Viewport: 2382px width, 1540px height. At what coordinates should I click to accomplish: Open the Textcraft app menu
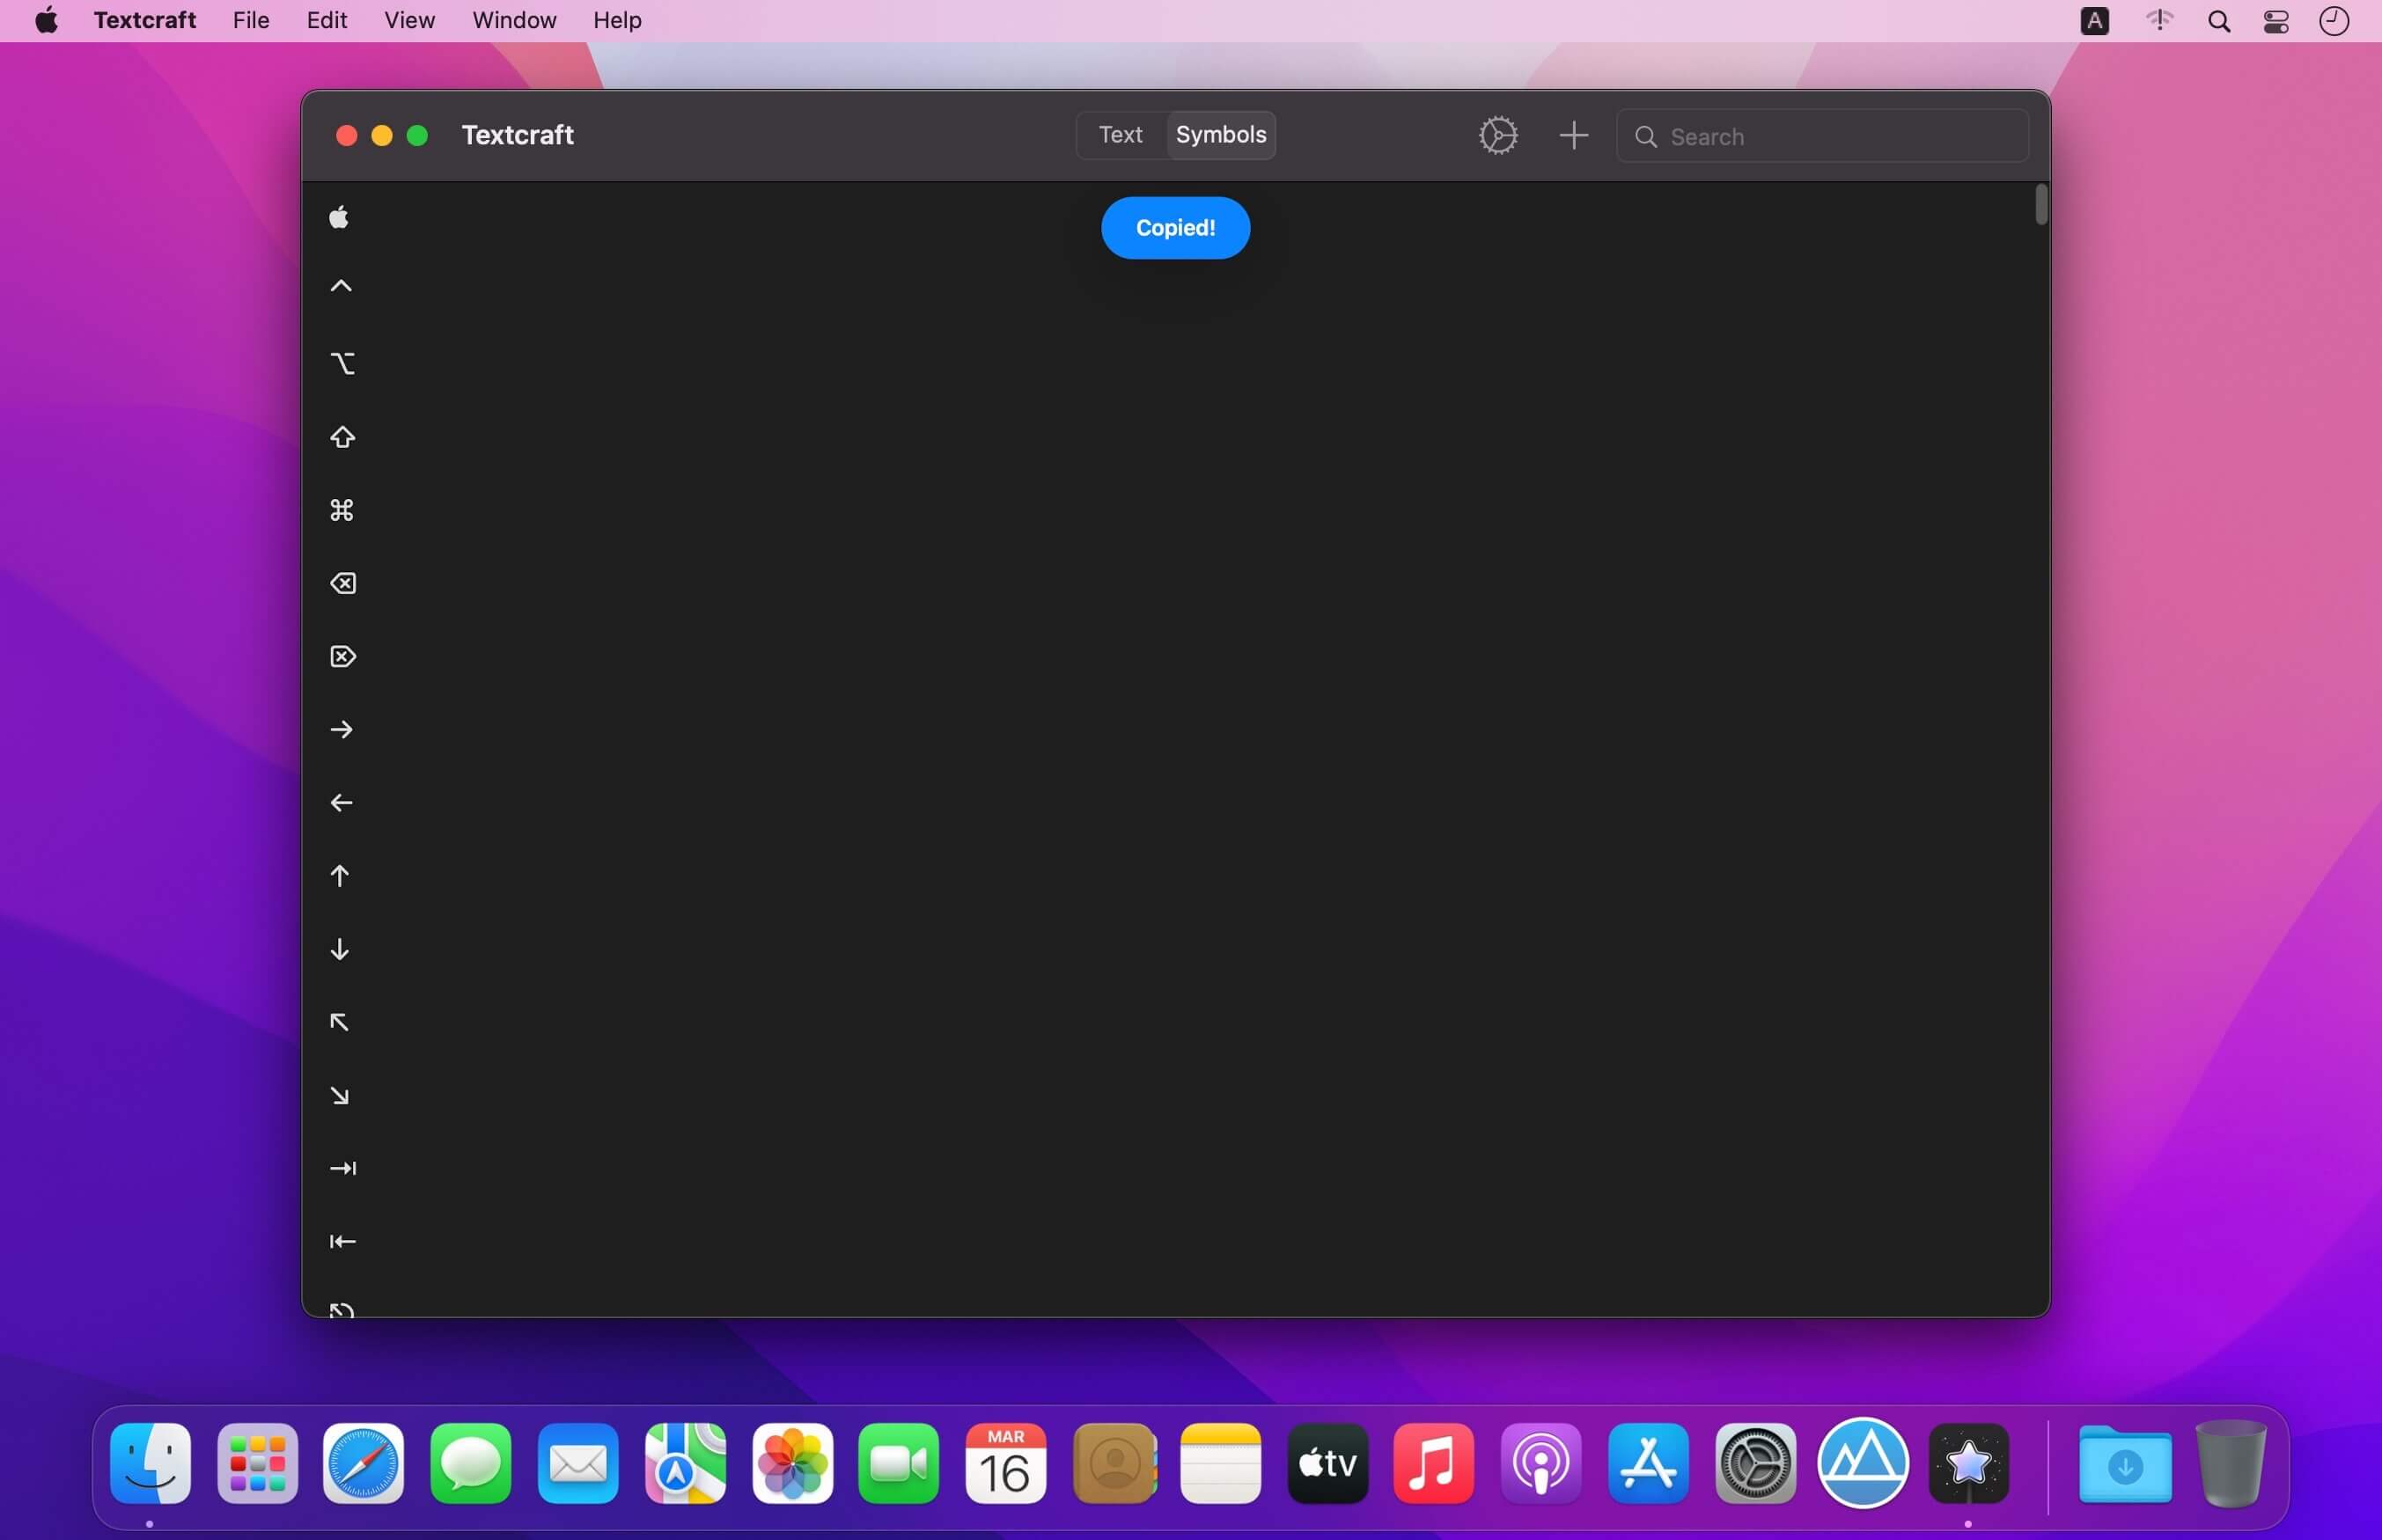pyautogui.click(x=145, y=20)
